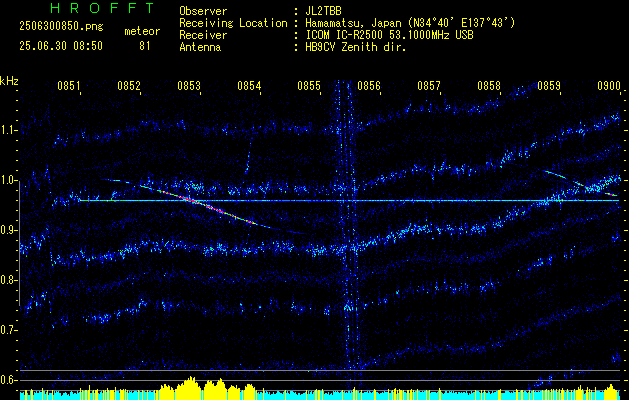
Task: Click the Observer label
Action: 203,11
